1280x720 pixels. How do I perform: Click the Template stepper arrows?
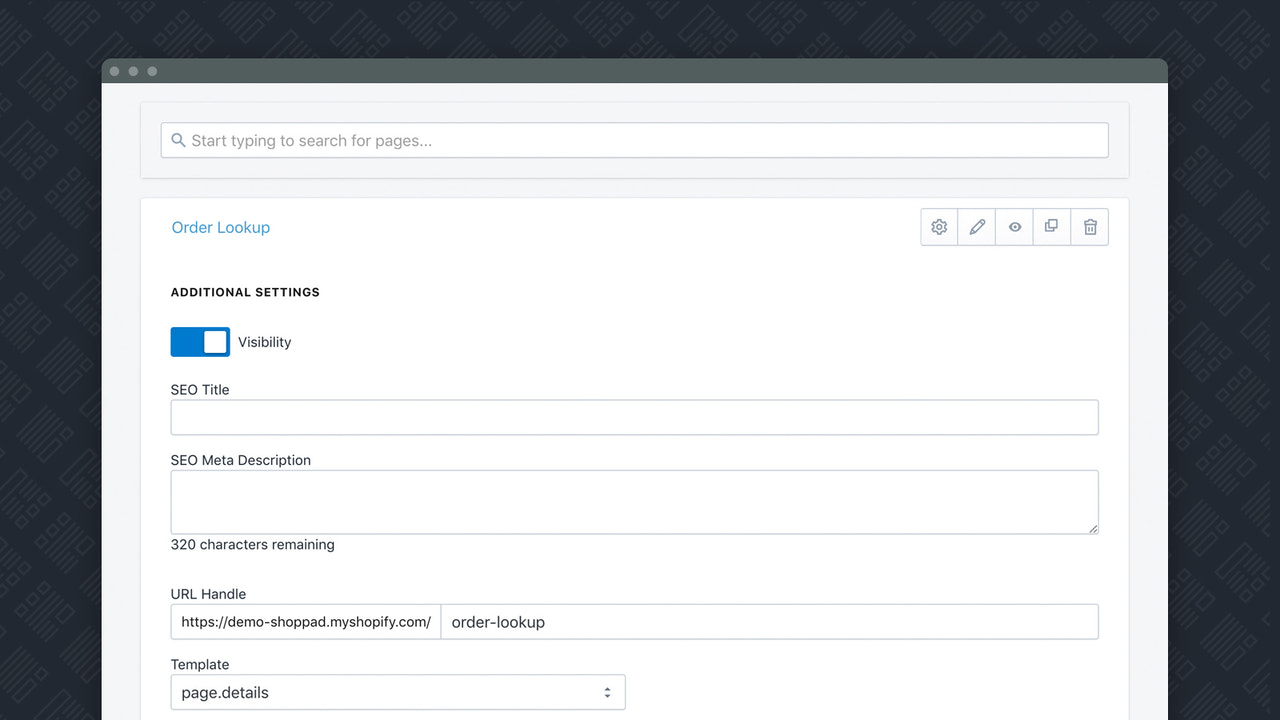click(x=607, y=692)
